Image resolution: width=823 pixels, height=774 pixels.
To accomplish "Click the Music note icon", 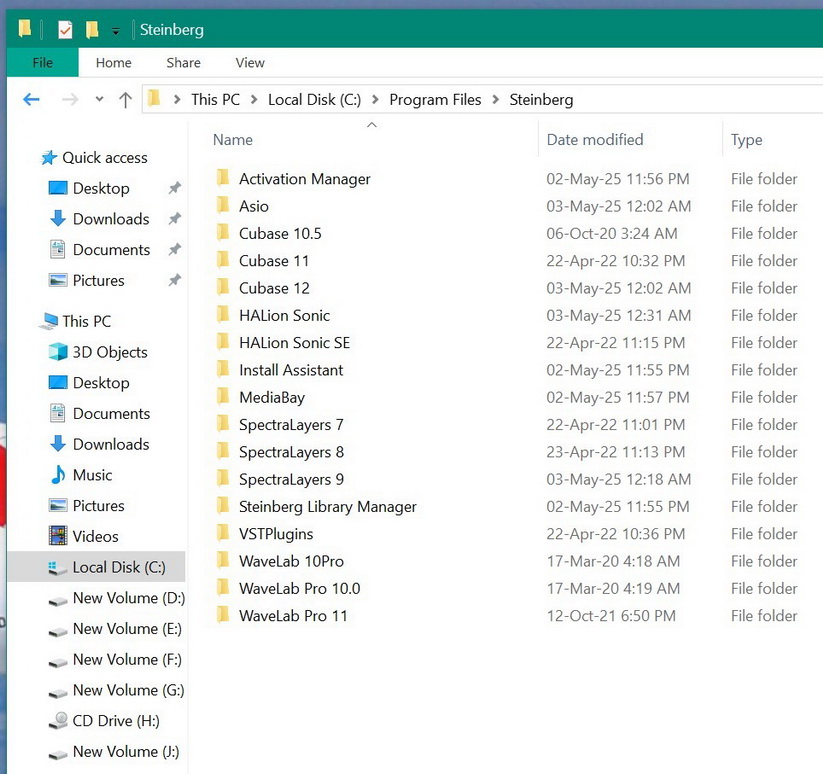I will coord(58,474).
